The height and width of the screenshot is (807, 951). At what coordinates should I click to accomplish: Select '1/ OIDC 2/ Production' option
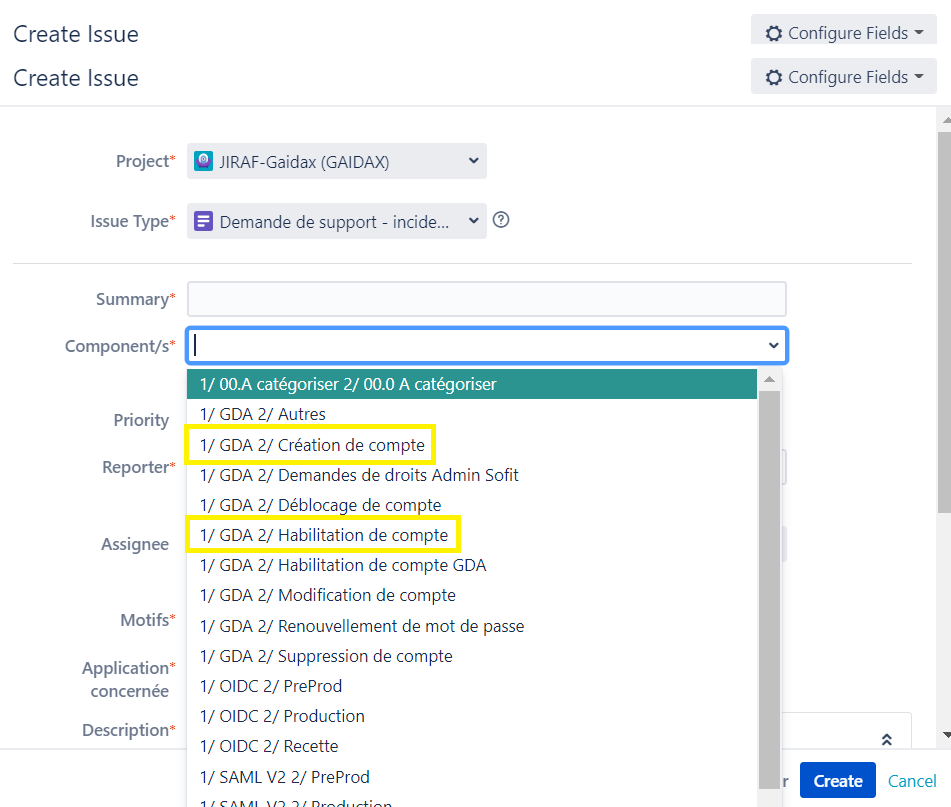pos(472,716)
